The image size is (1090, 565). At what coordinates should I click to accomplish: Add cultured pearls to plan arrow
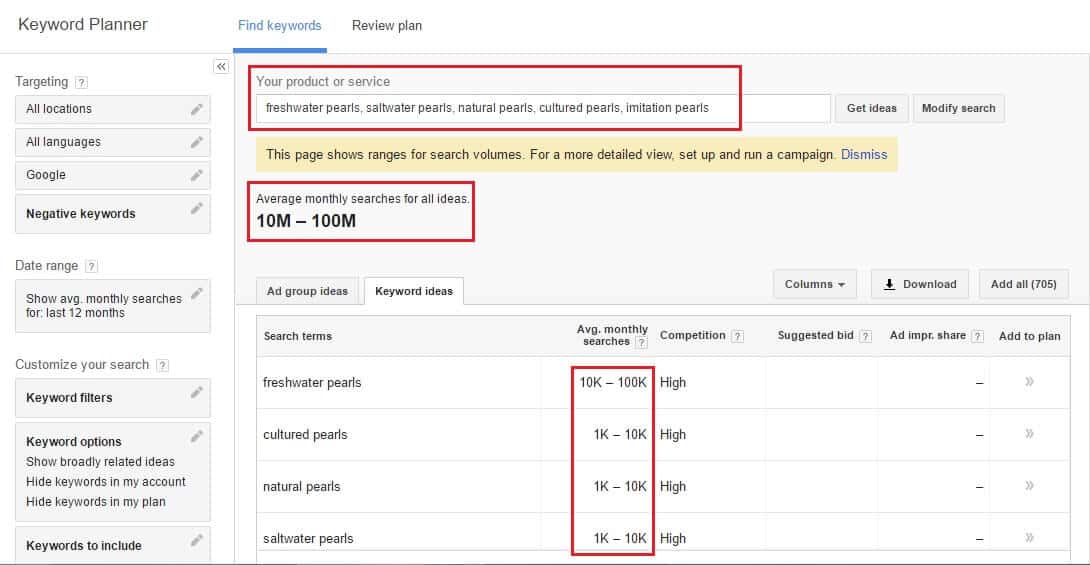tap(1029, 434)
